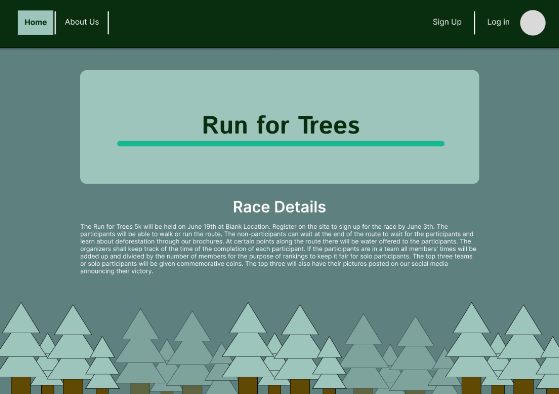This screenshot has height=394, width=559.
Task: Select the Run for Trees title
Action: [281, 125]
